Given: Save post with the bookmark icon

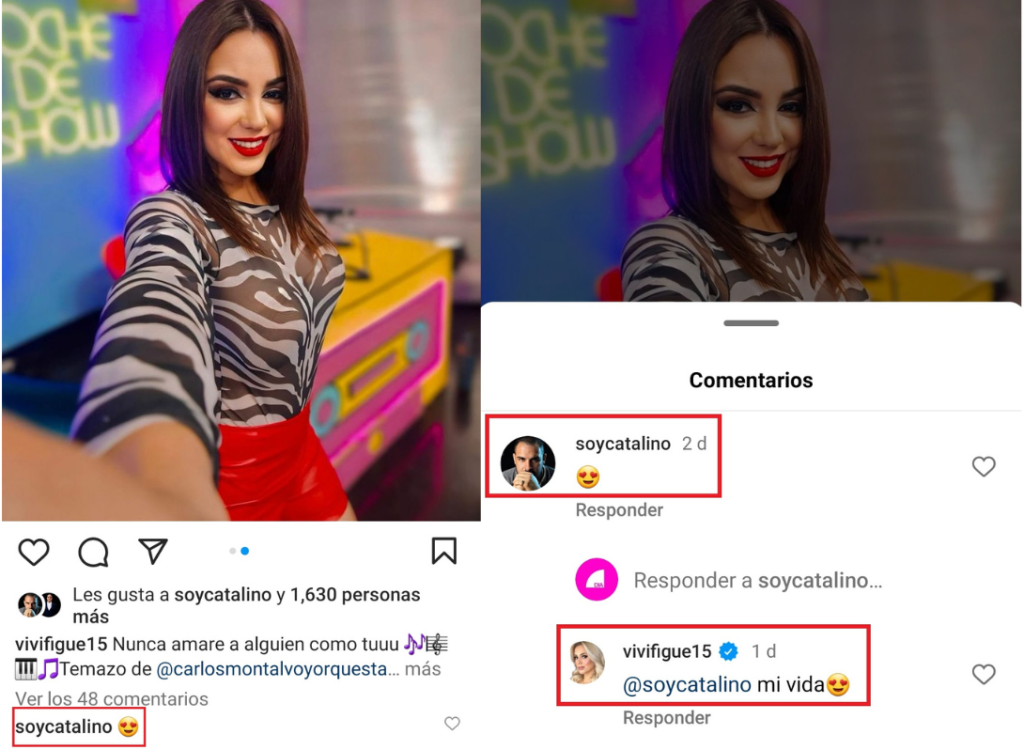Looking at the screenshot, I should pyautogui.click(x=444, y=550).
